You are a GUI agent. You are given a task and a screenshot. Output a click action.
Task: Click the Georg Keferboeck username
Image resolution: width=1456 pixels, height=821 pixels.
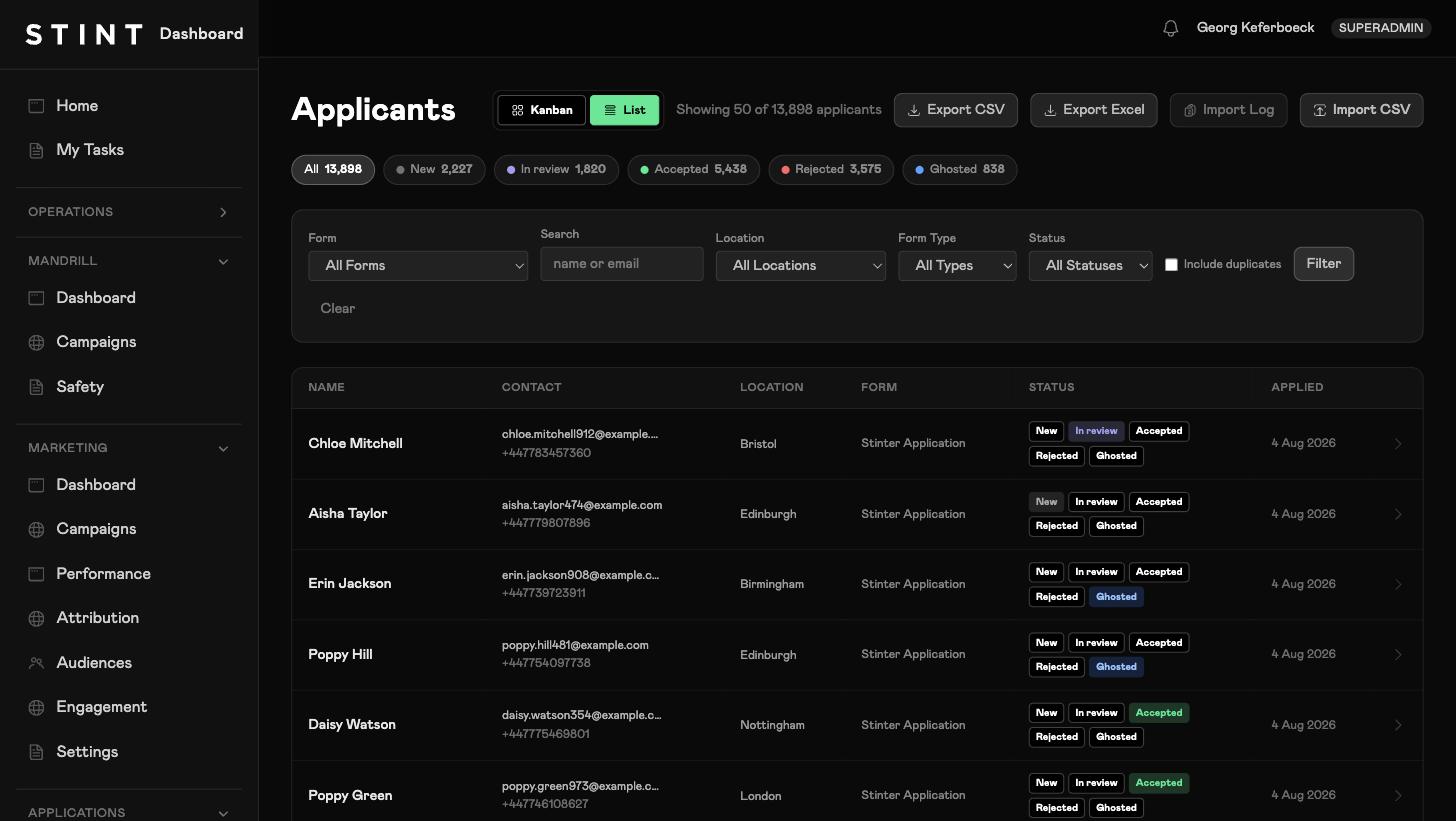click(1256, 28)
